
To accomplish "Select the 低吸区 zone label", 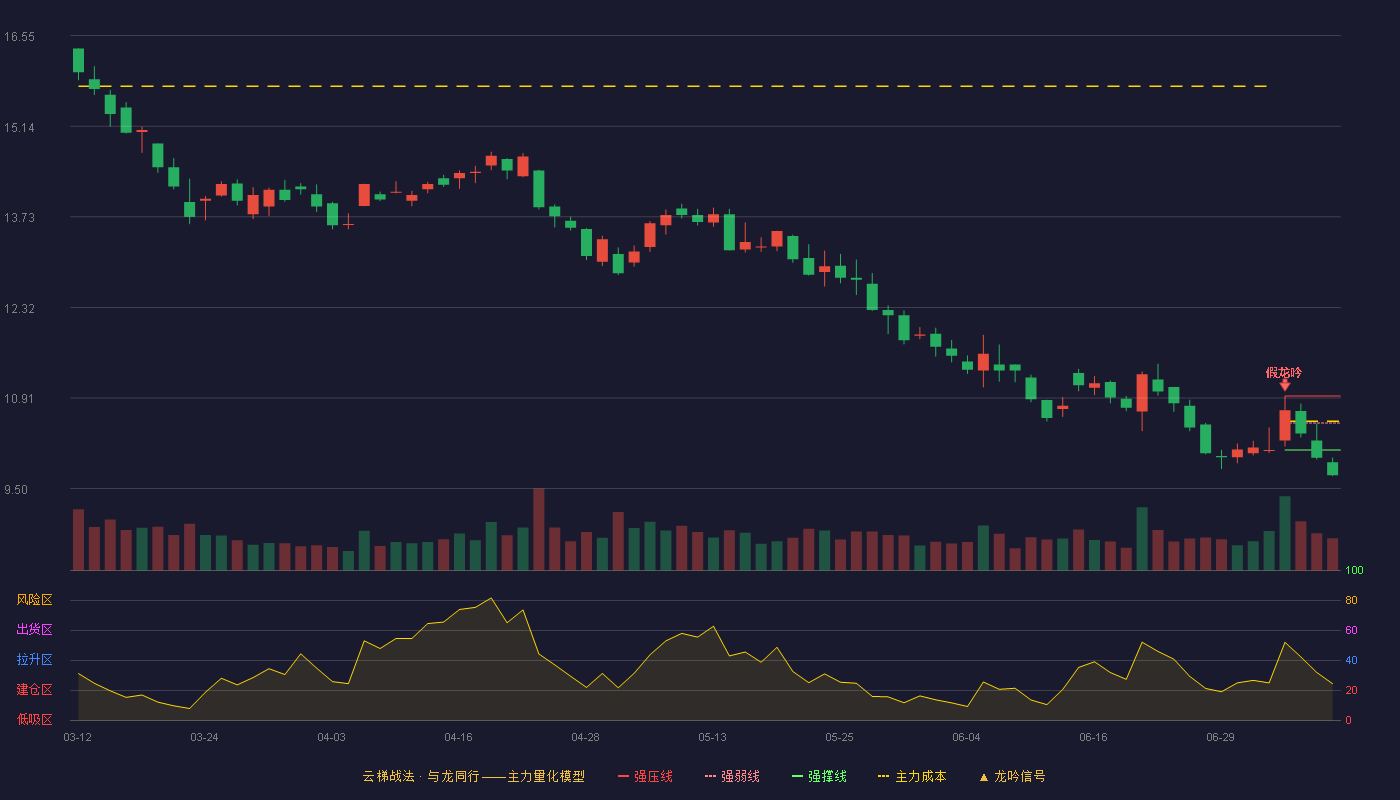I will (34, 719).
